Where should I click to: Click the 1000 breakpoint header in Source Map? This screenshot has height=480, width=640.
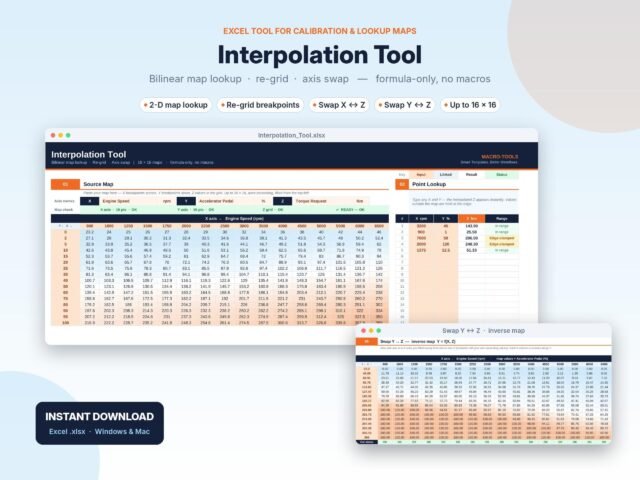point(109,226)
